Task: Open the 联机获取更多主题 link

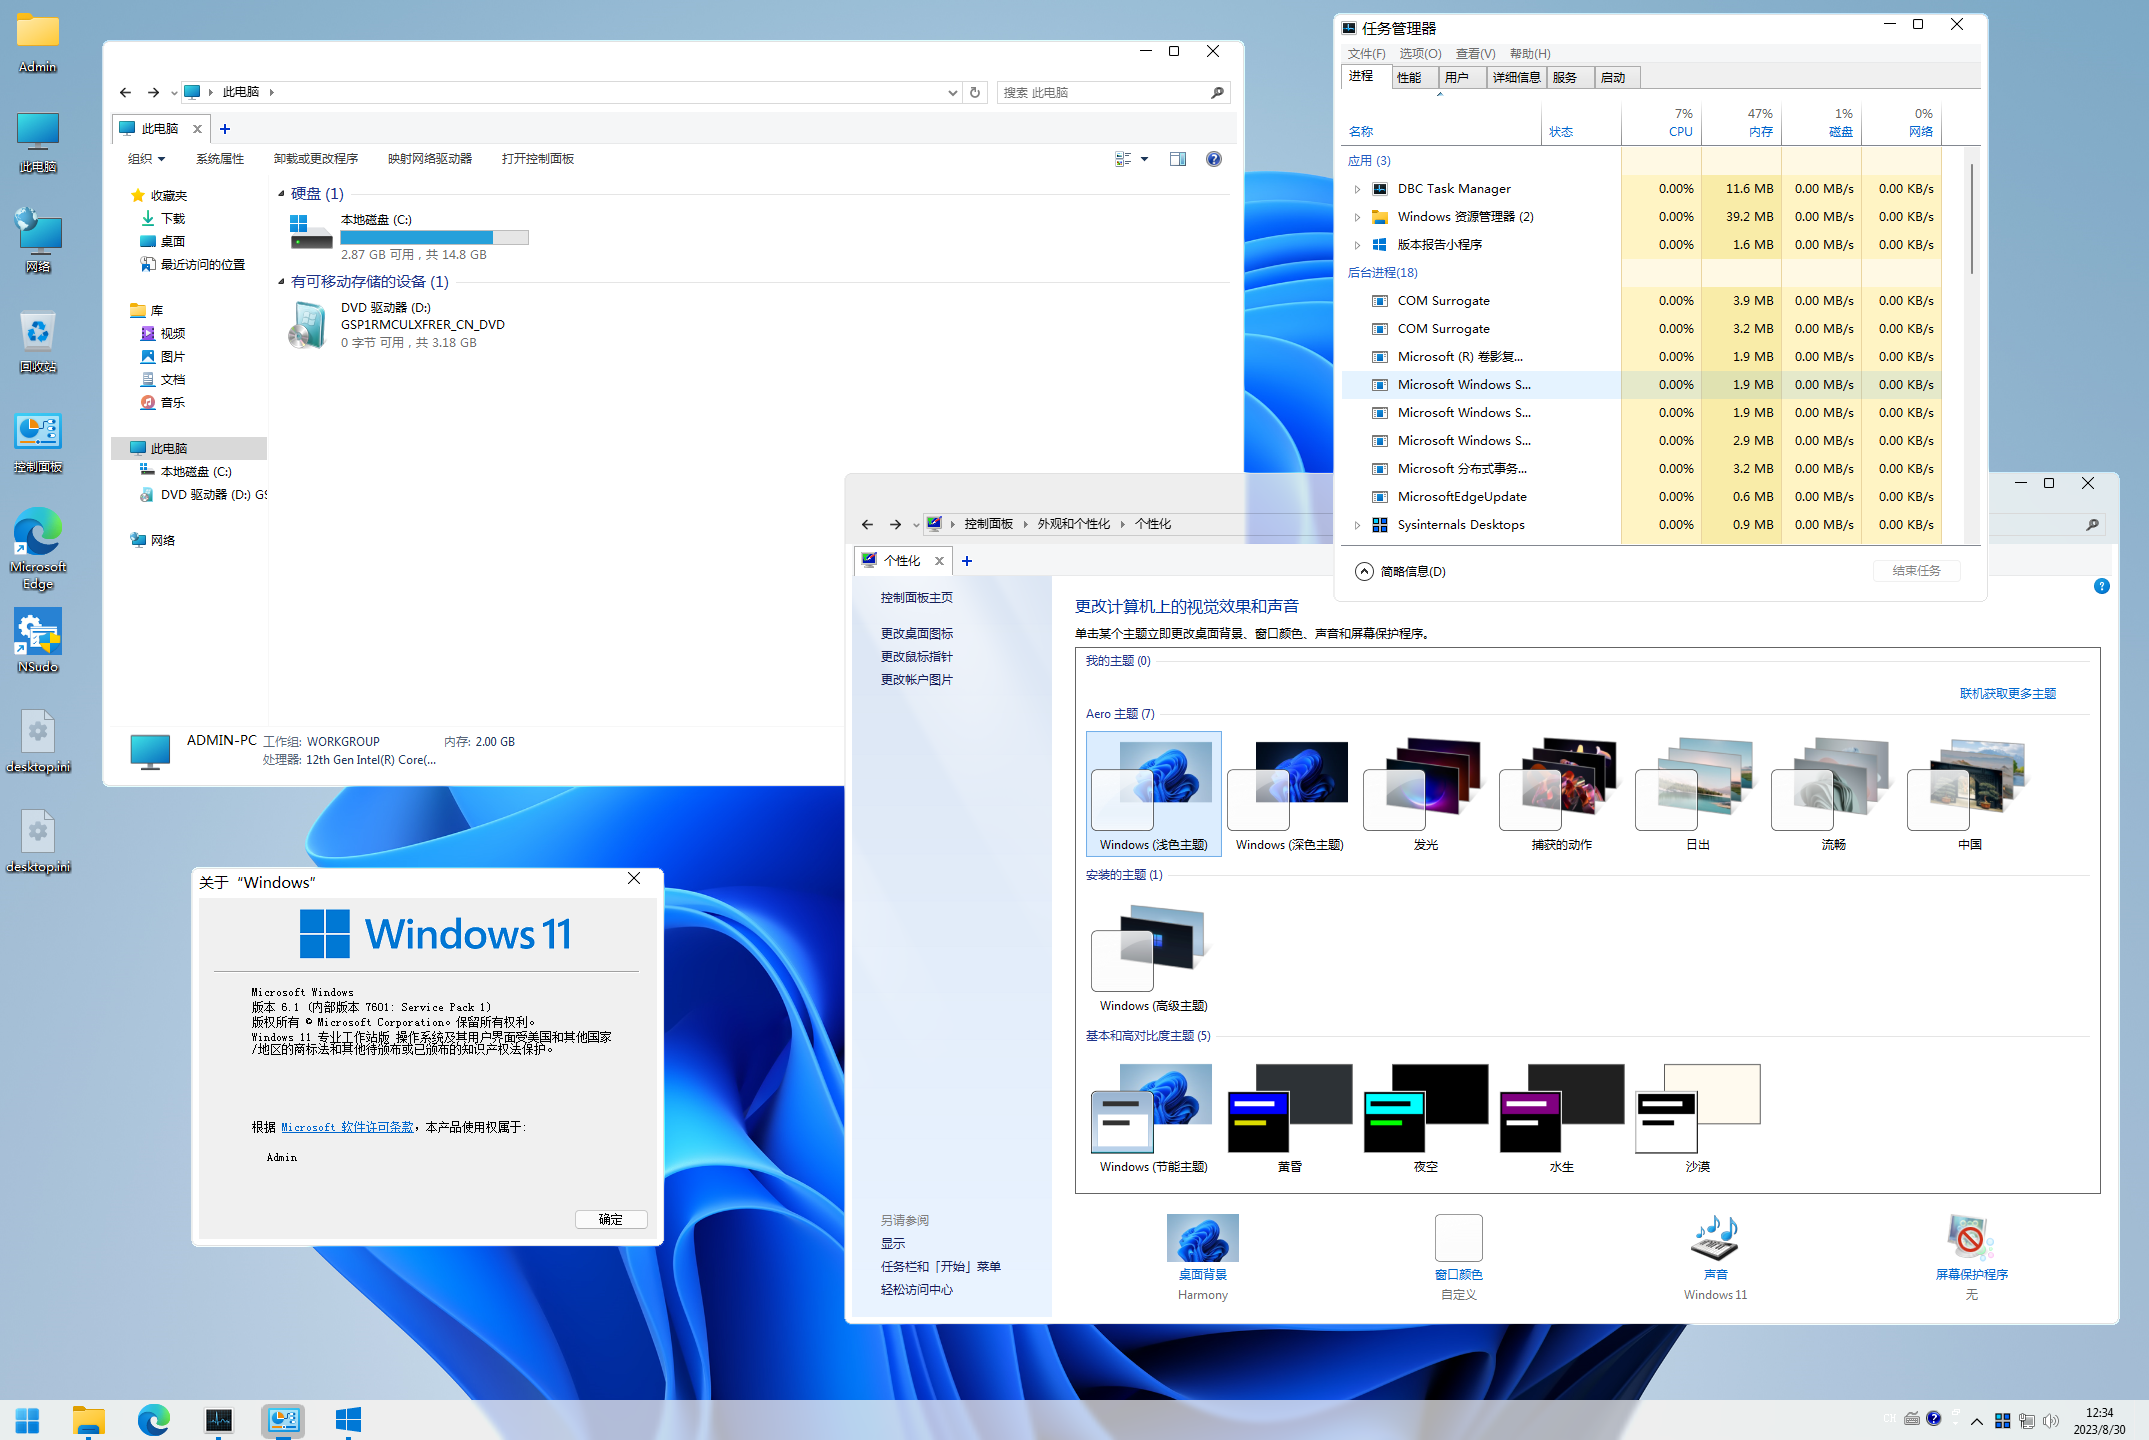Action: (2007, 693)
